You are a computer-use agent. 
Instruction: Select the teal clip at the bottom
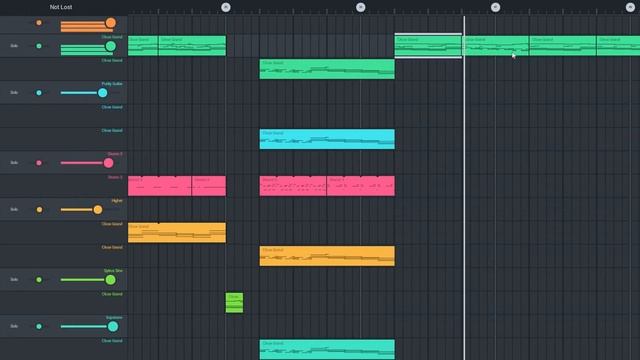(x=327, y=349)
